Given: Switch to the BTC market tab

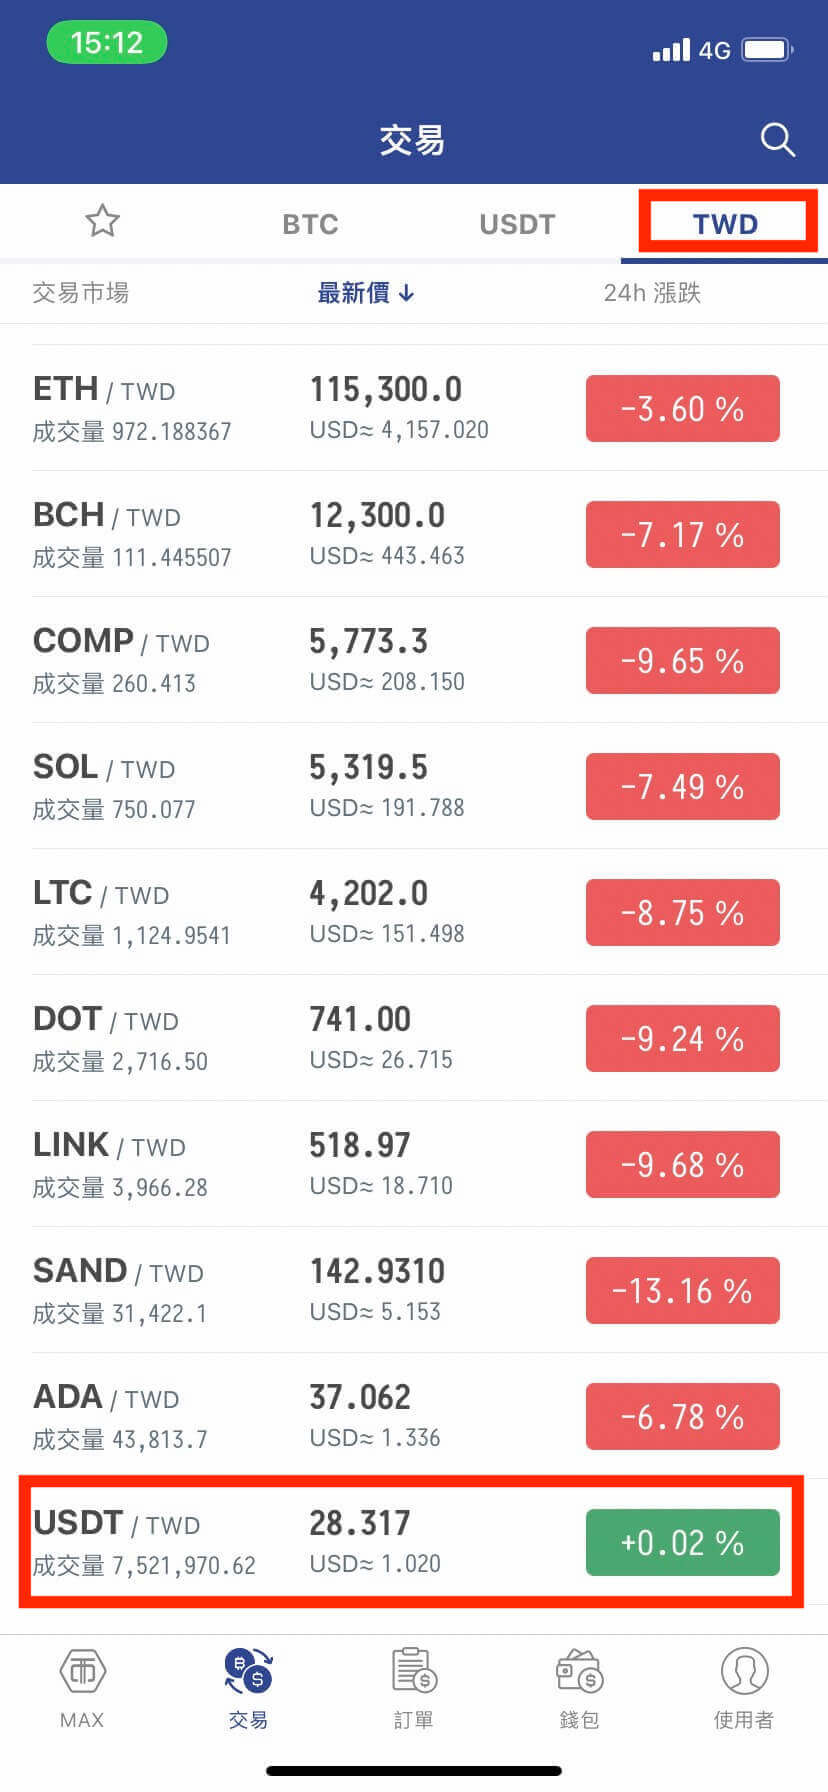Looking at the screenshot, I should (310, 223).
